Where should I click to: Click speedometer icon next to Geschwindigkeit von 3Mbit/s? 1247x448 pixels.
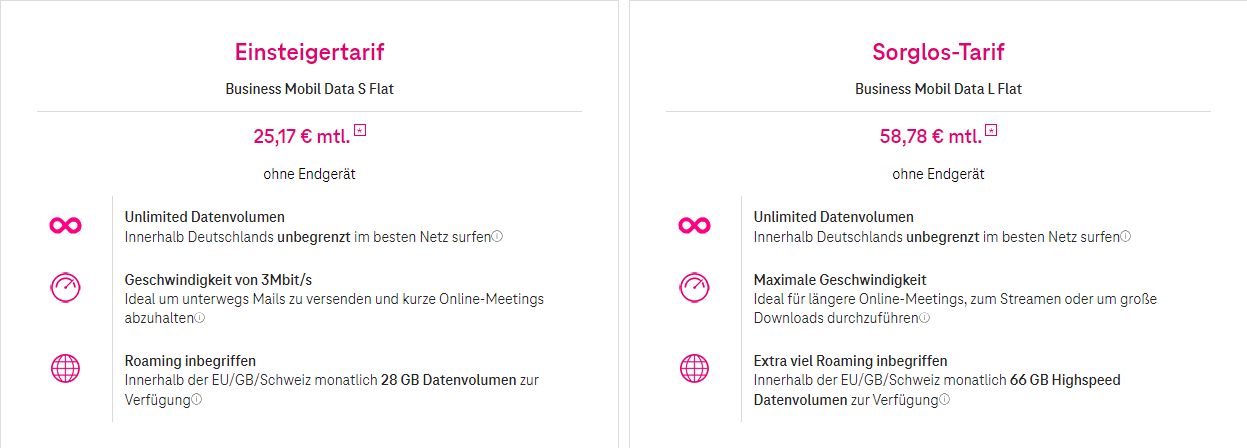click(x=65, y=288)
